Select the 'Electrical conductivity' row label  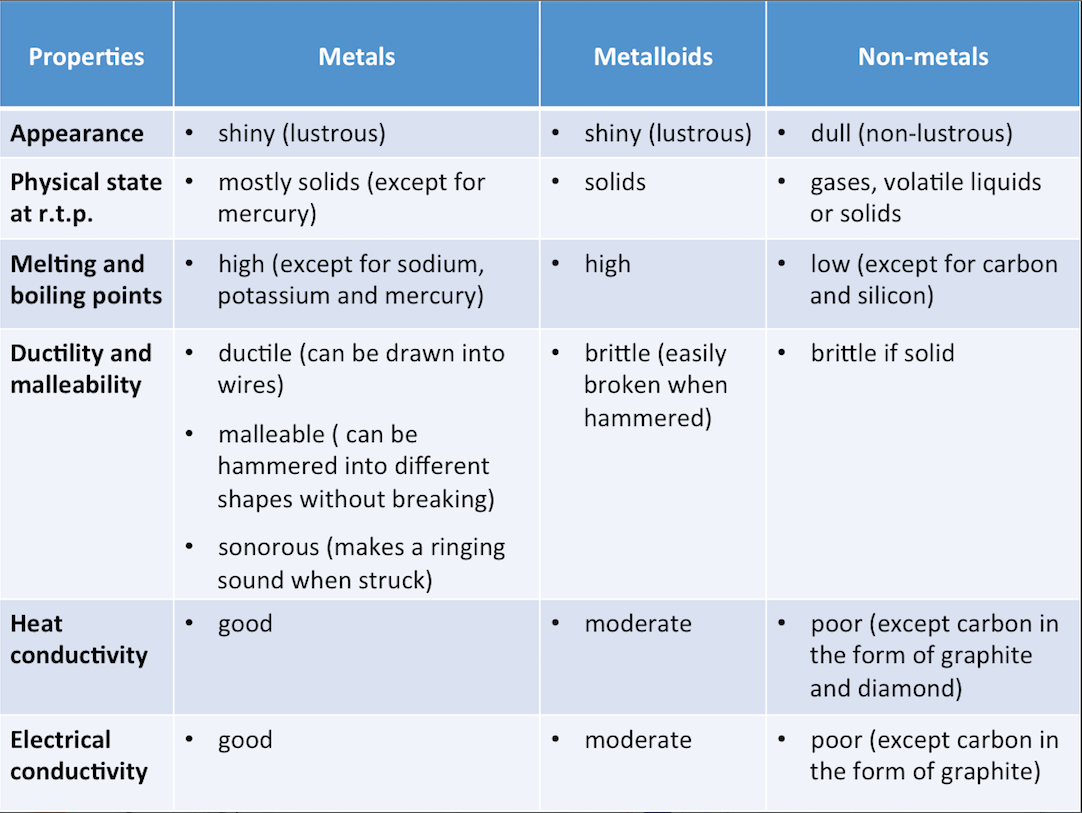click(x=79, y=755)
